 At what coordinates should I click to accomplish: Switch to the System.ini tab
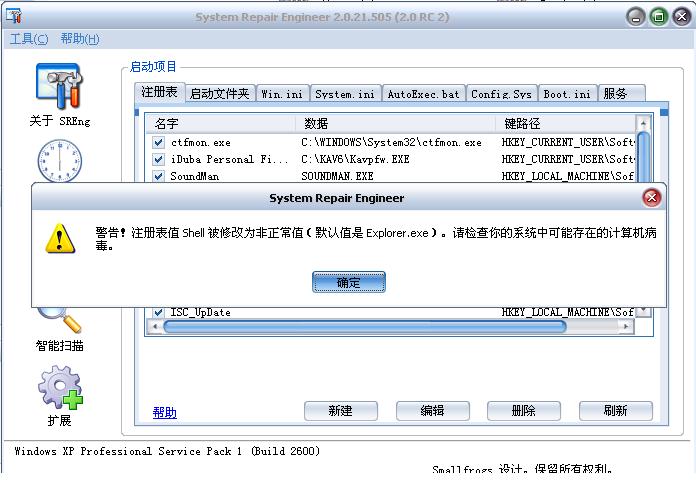click(345, 94)
